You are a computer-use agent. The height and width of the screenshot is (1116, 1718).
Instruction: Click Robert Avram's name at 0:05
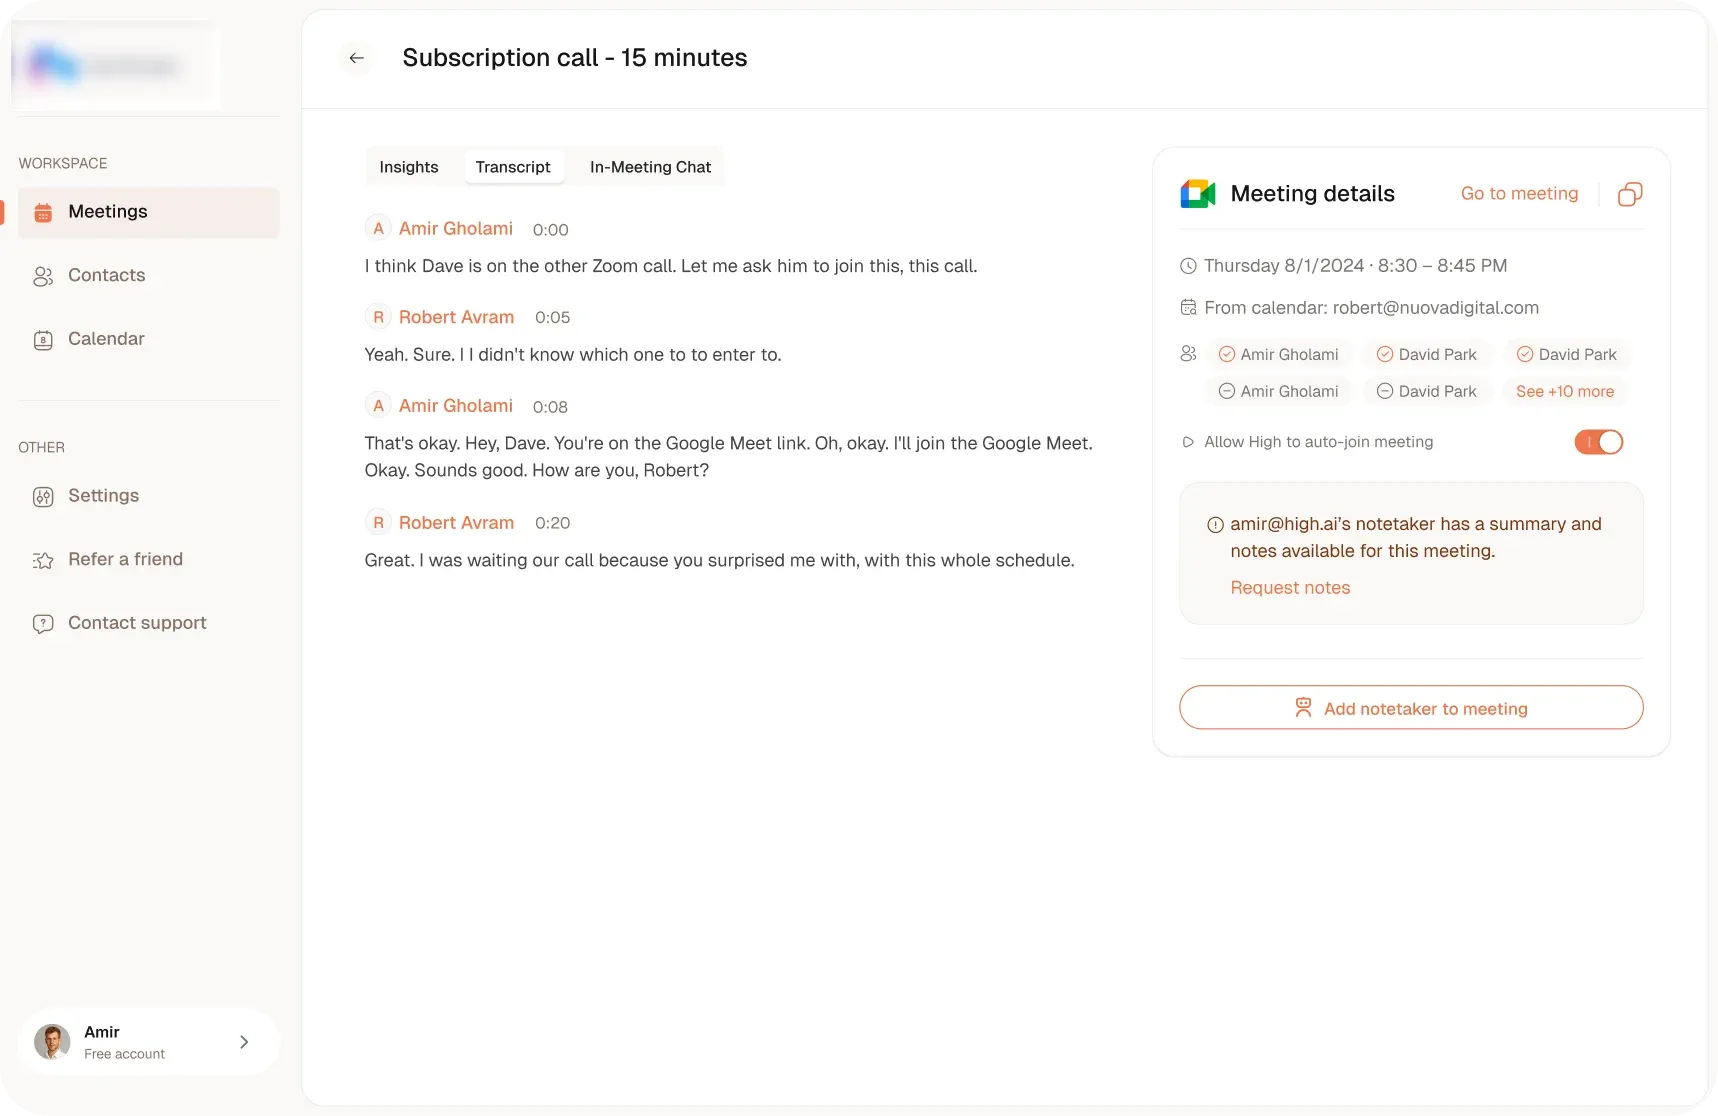(x=456, y=317)
